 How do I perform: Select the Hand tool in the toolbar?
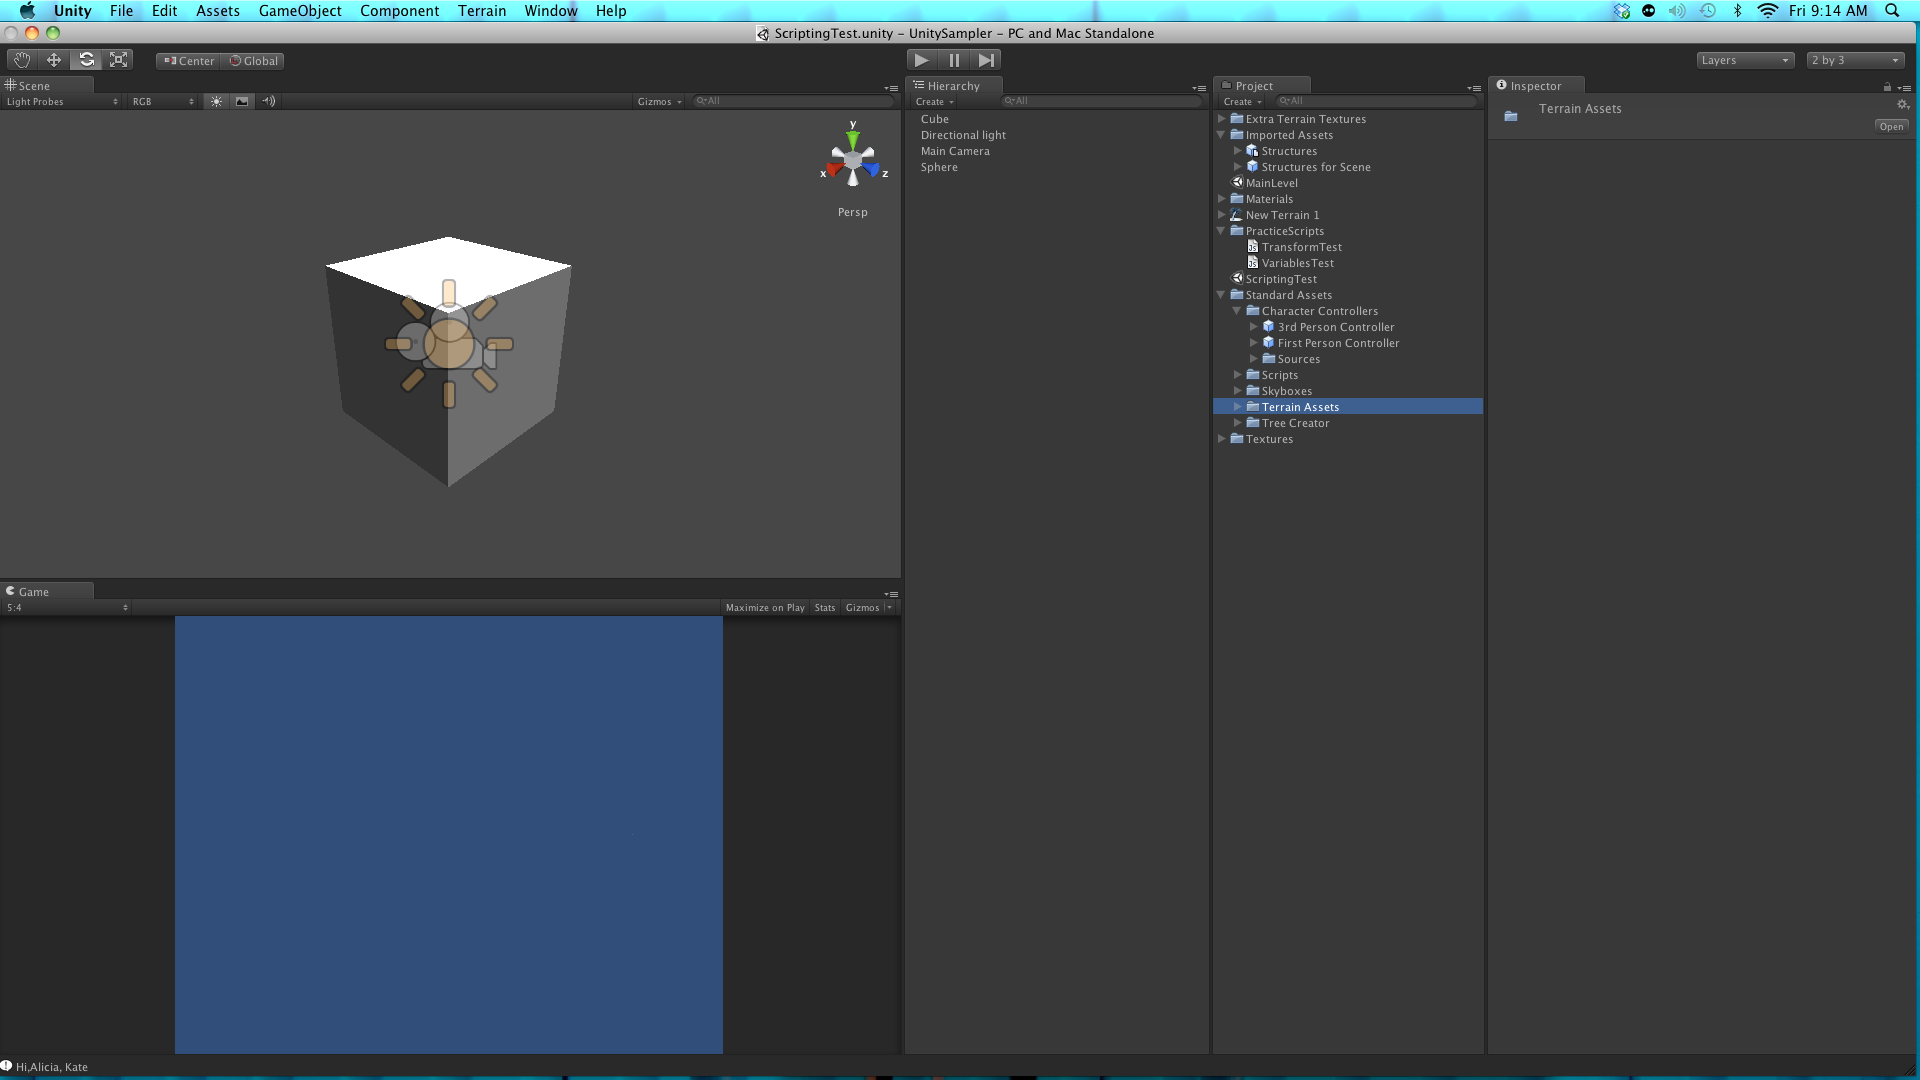point(21,60)
